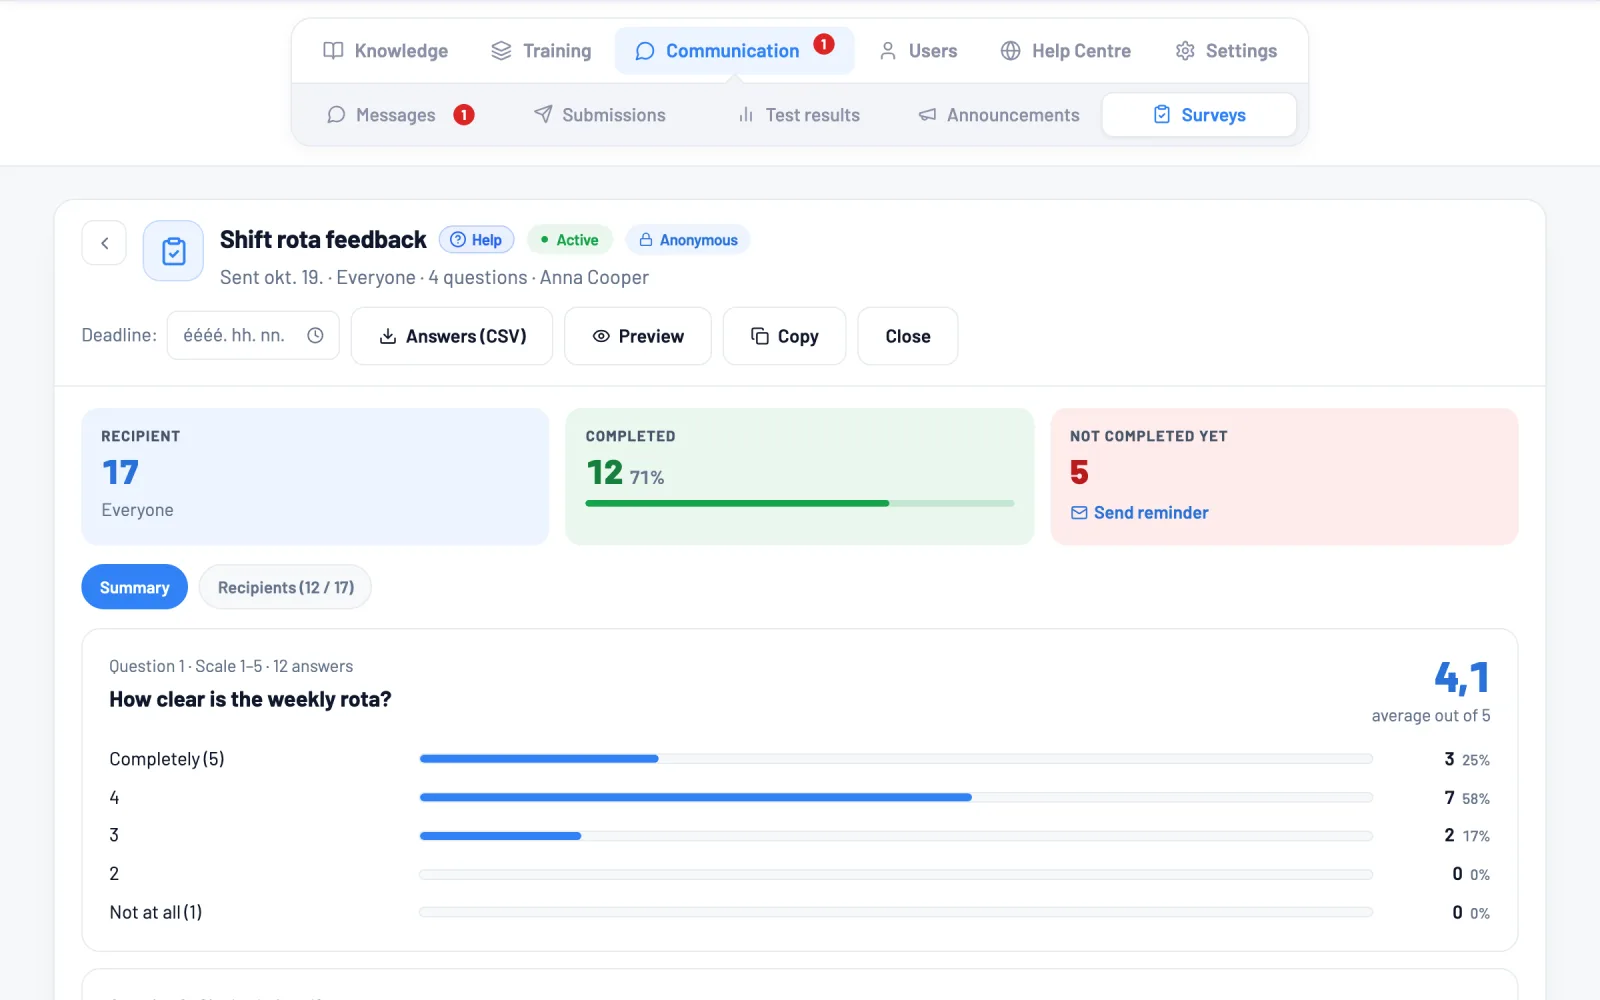This screenshot has height=1000, width=1600.
Task: Click the Help badge next to the survey title
Action: 477,240
